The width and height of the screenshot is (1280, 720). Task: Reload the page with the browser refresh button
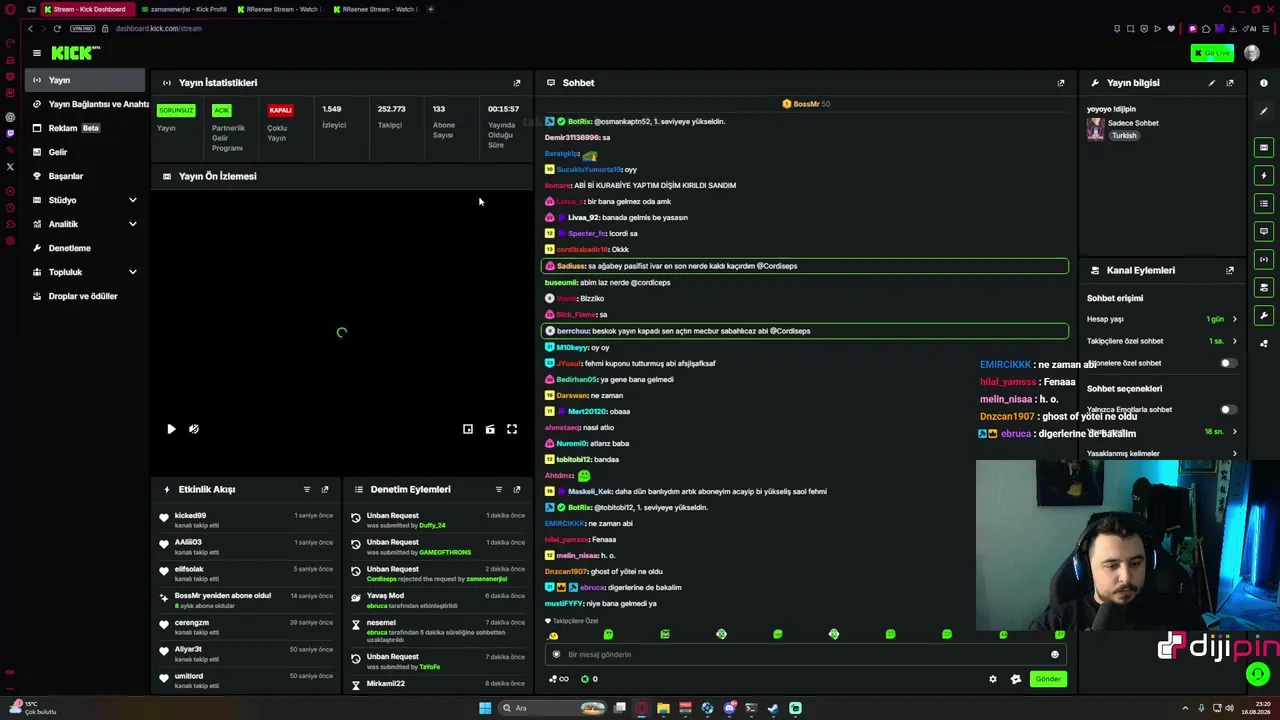pos(57,28)
